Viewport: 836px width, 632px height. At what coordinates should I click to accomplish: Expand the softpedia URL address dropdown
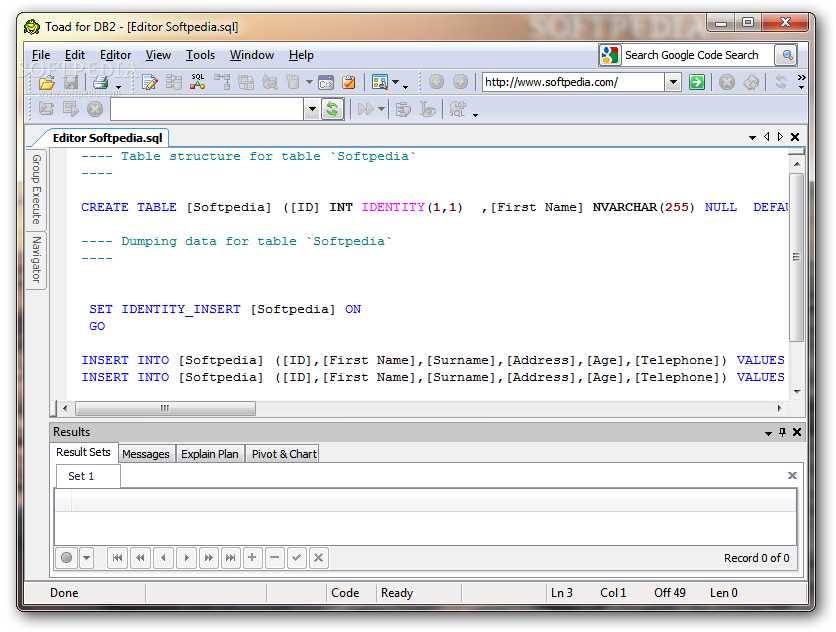coord(673,82)
